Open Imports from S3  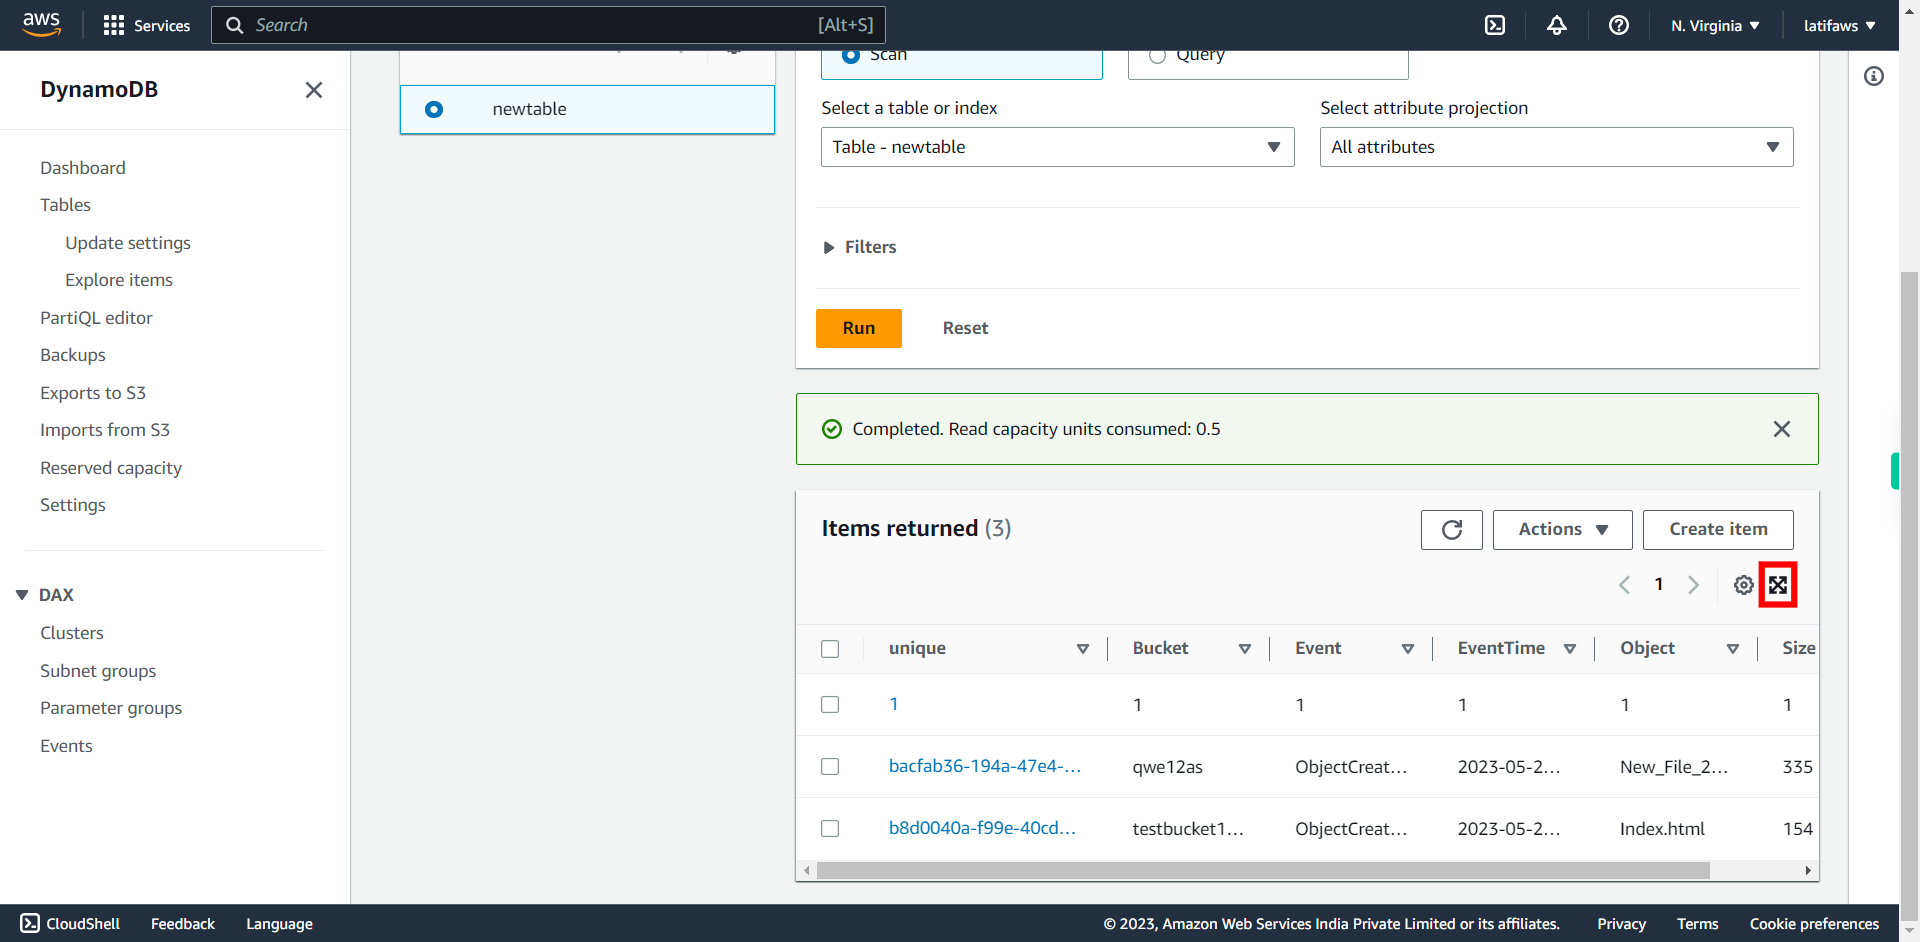point(105,430)
